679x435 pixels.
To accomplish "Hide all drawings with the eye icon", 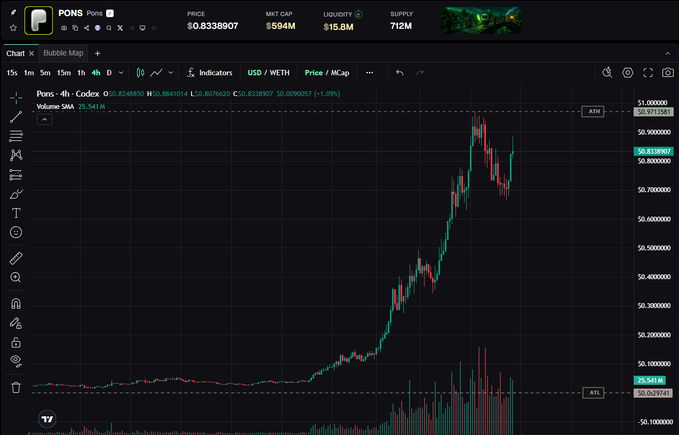I will [x=16, y=361].
